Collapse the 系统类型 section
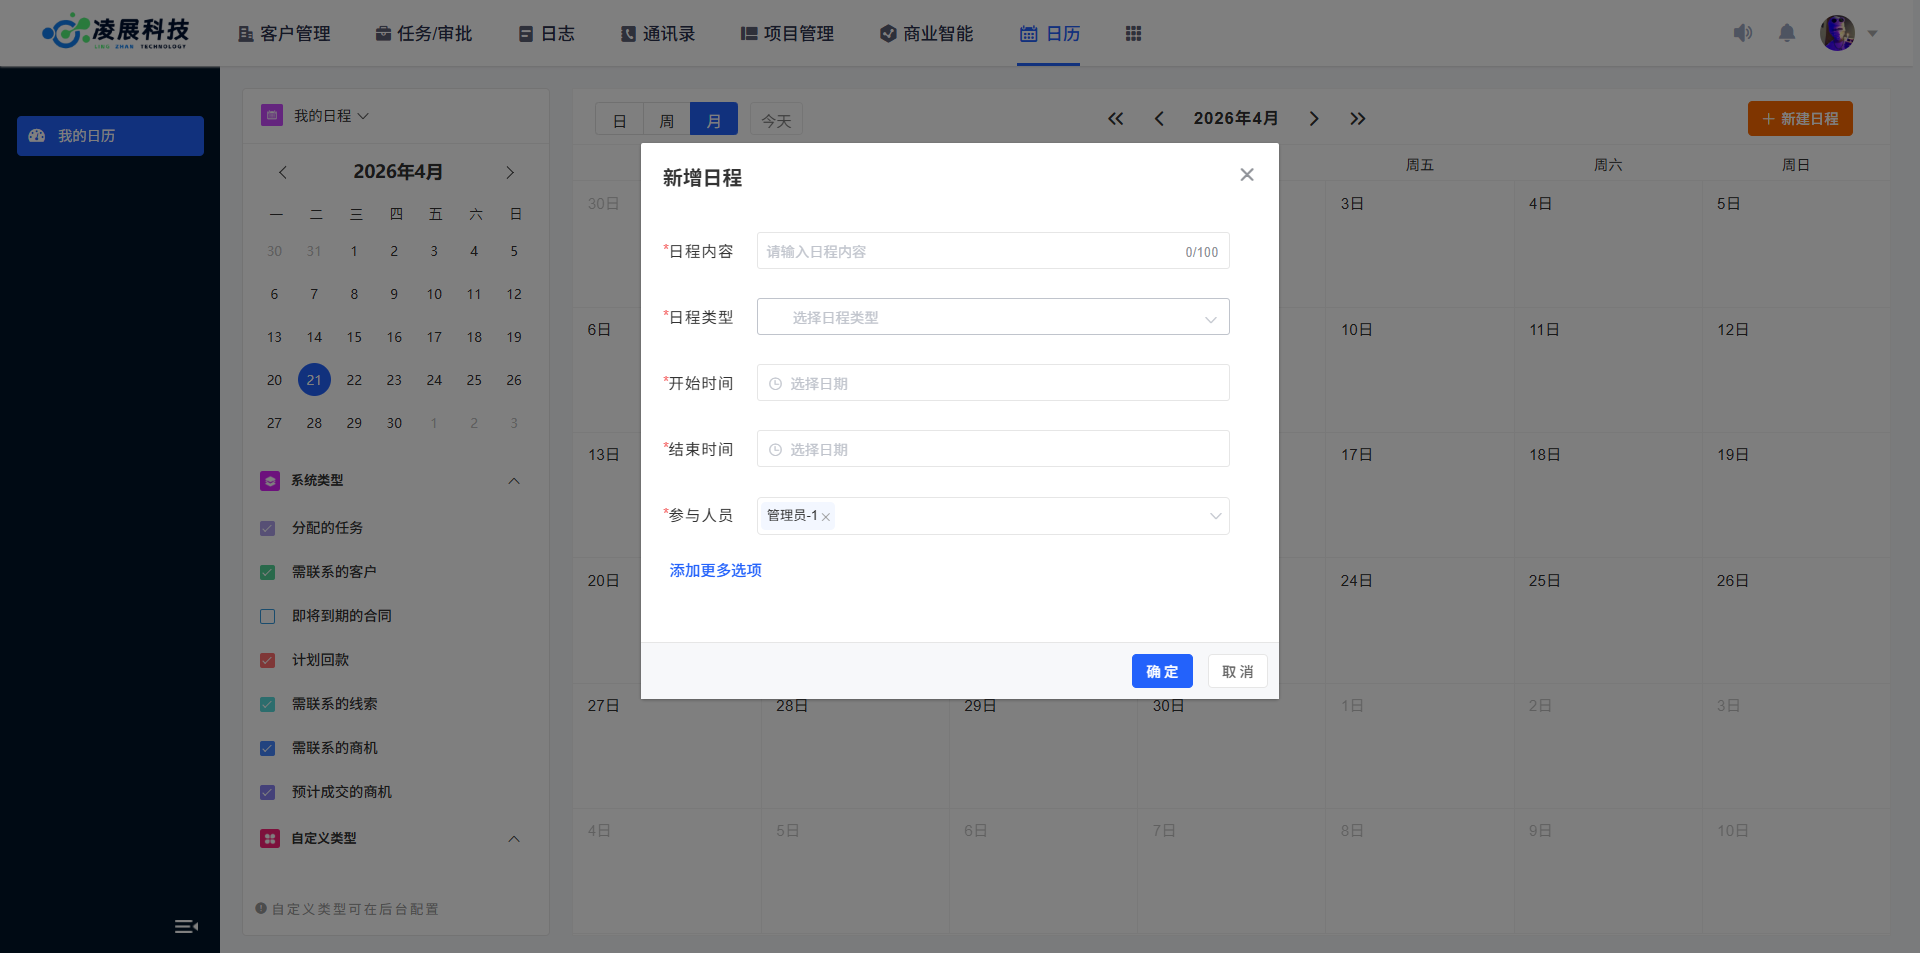Viewport: 1920px width, 953px height. click(514, 481)
